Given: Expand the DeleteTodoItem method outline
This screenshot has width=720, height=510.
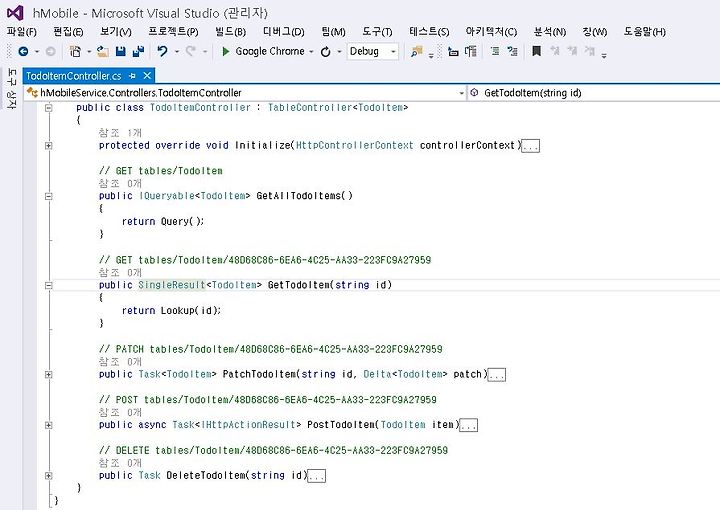Looking at the screenshot, I should click(x=48, y=476).
